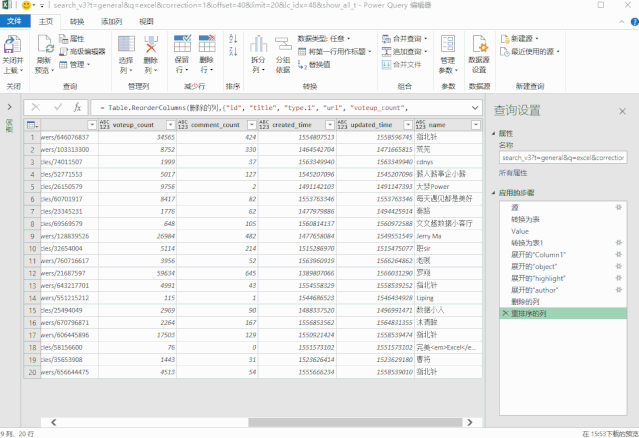Click the Split Column (拆分列) icon
This screenshot has height=438, width=639.
pyautogui.click(x=258, y=44)
